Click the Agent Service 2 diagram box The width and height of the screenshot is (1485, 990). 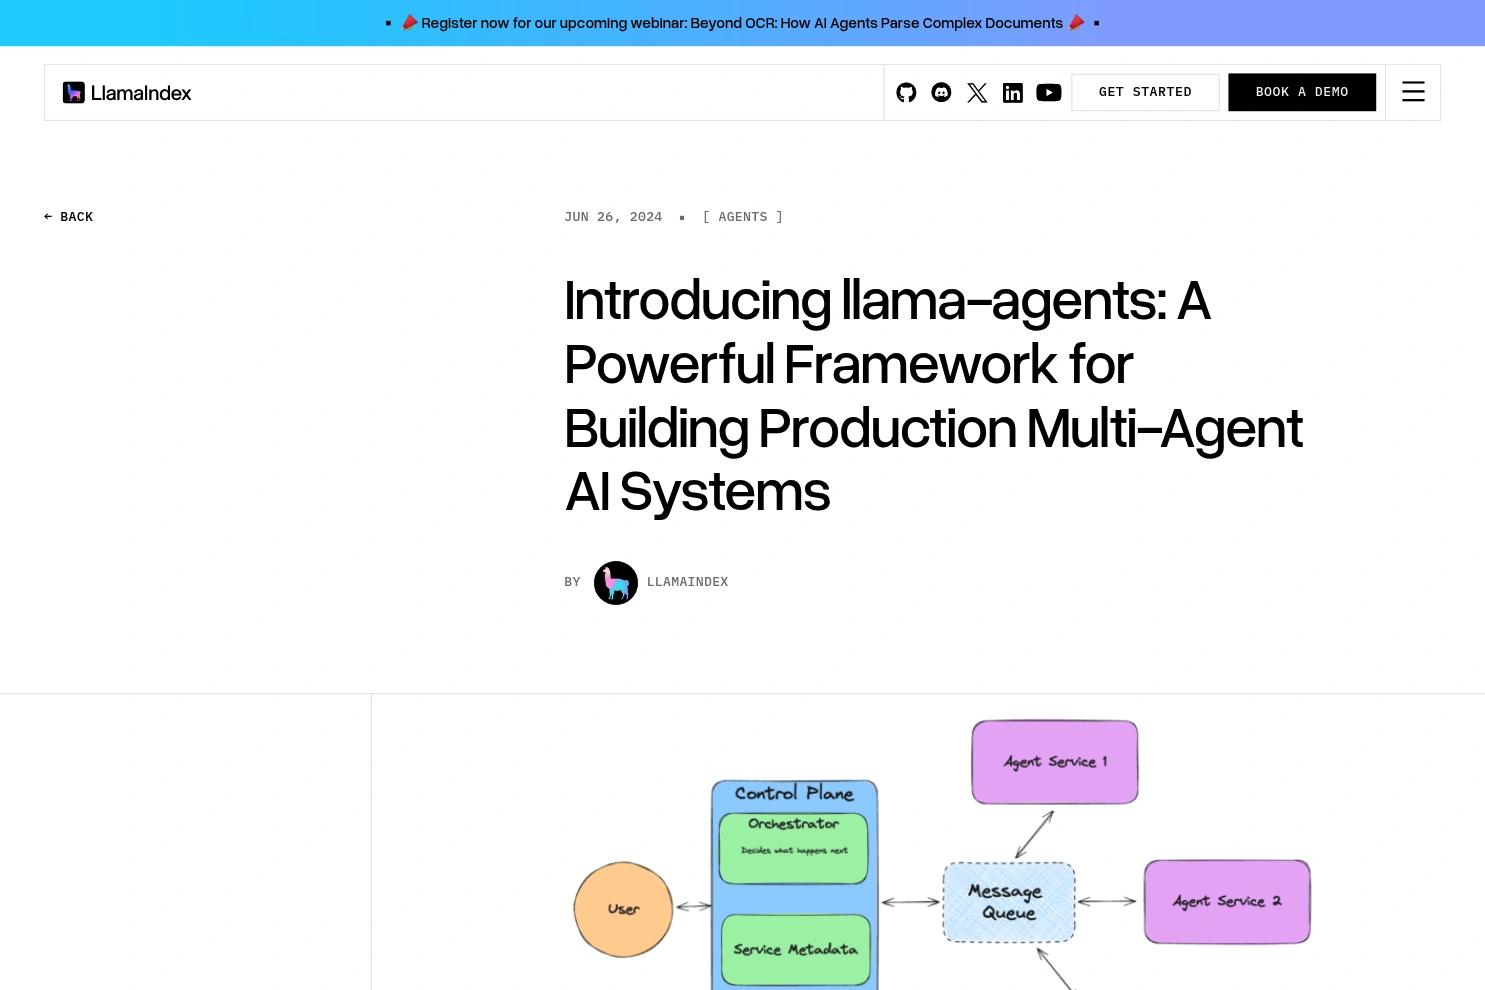click(x=1227, y=901)
